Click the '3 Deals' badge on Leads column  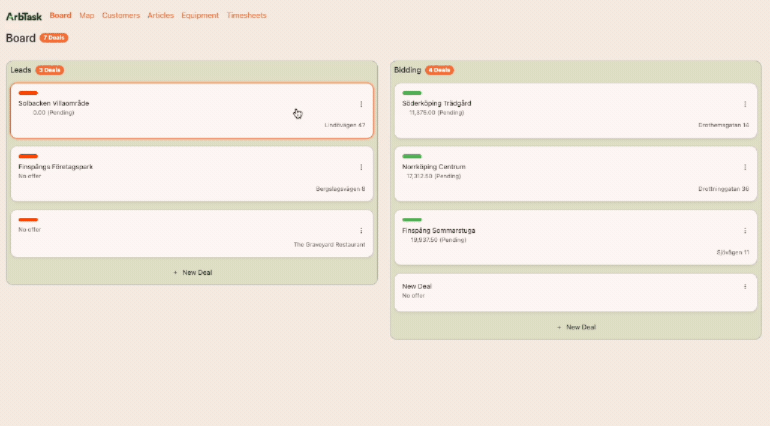[x=50, y=70]
